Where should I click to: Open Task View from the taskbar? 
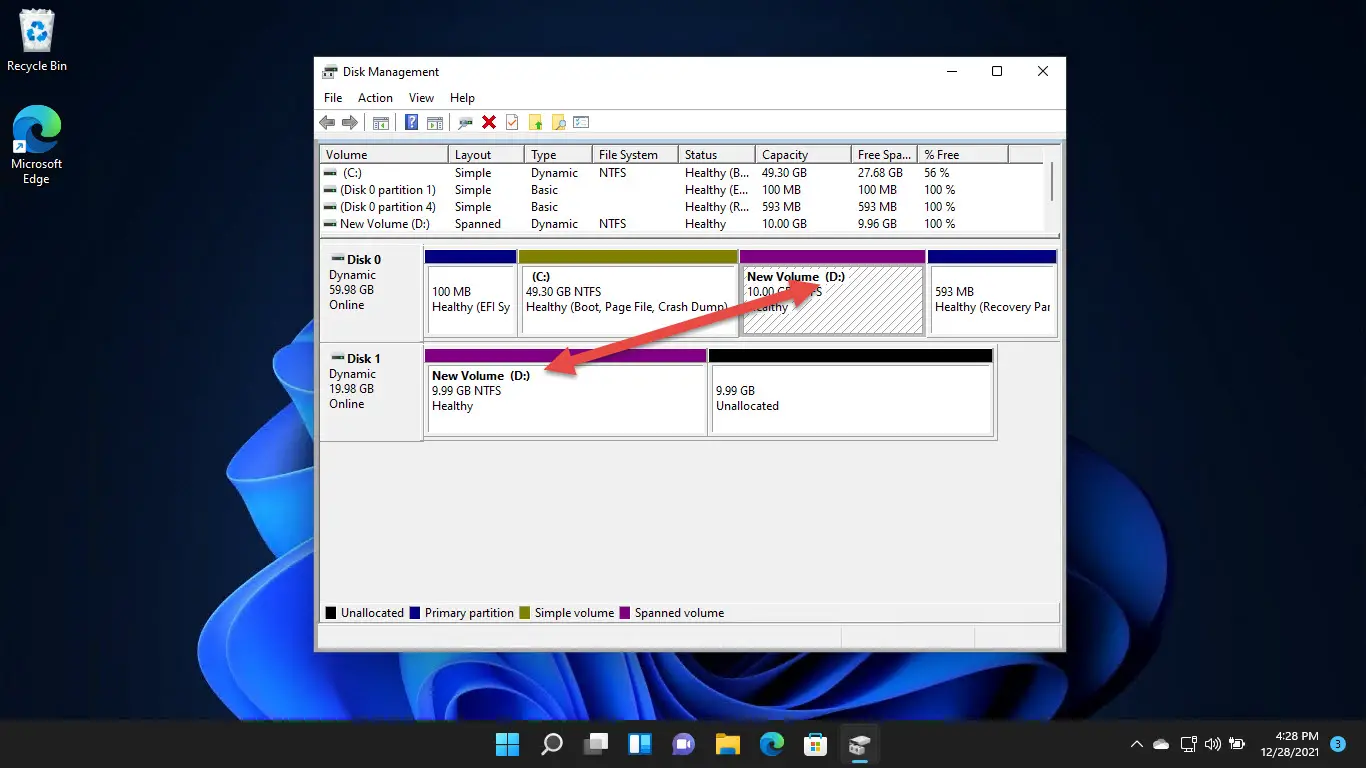click(596, 744)
